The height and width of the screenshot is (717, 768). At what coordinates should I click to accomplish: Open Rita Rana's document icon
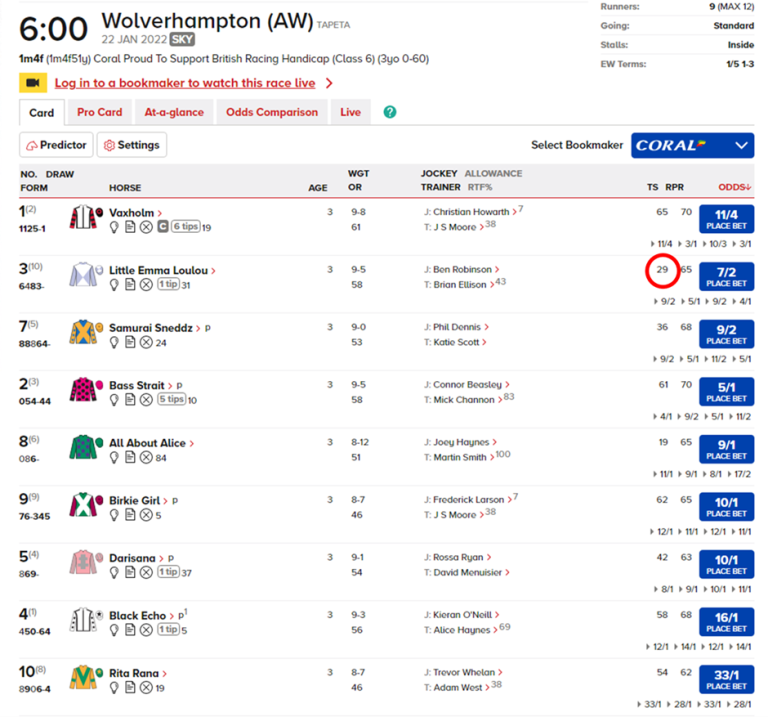[x=130, y=688]
